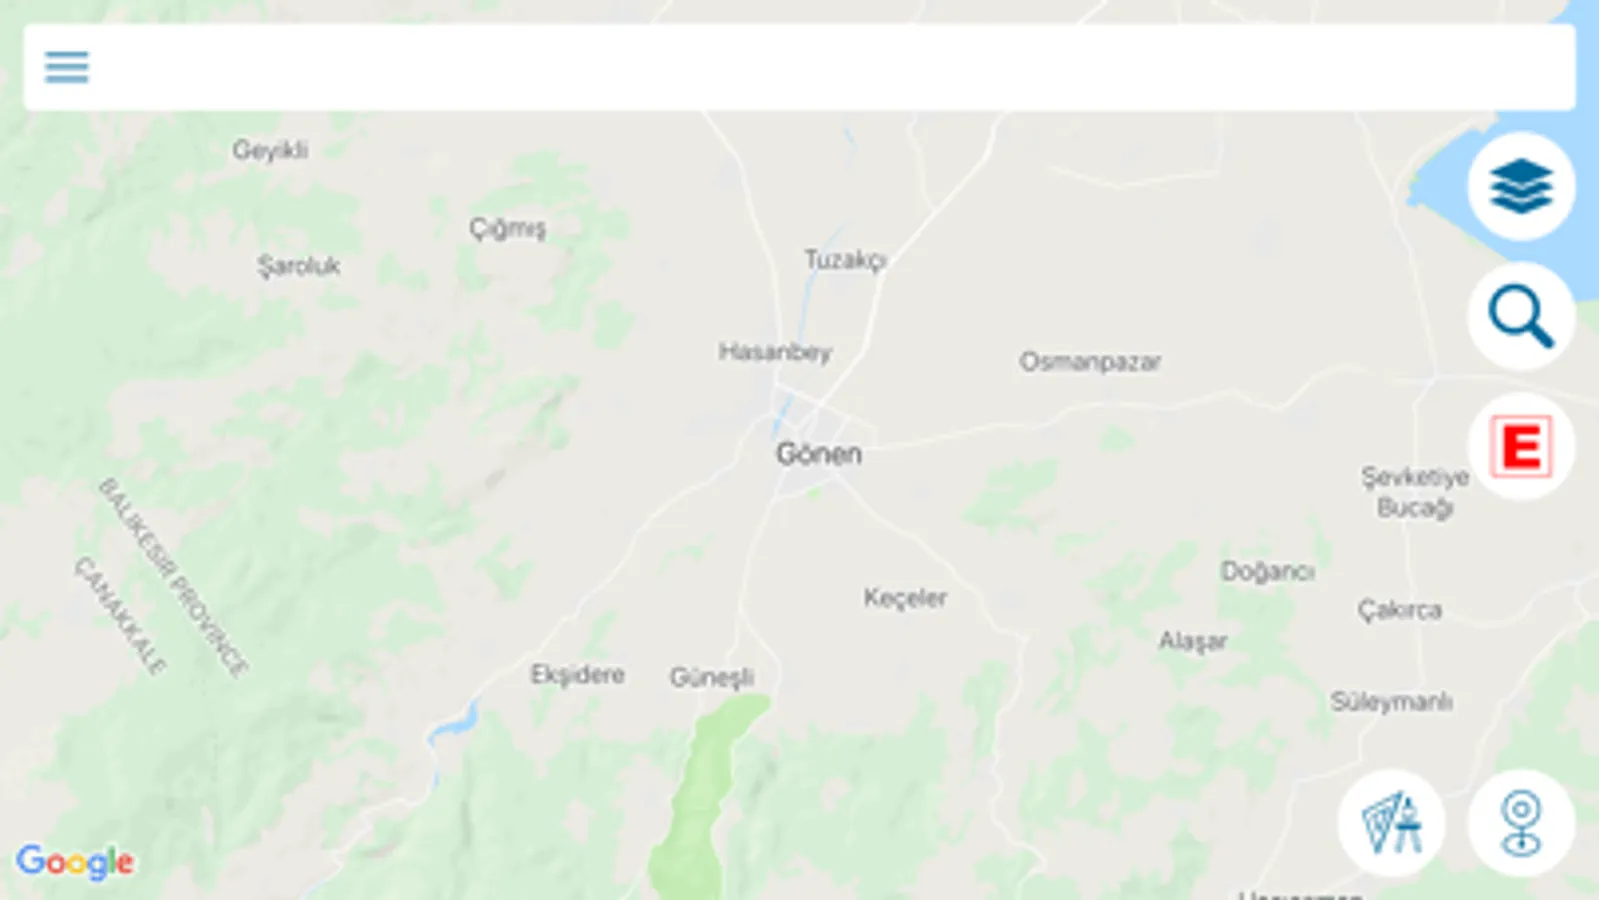This screenshot has width=1599, height=900.
Task: Tap the Hasanbey village label
Action: point(775,352)
